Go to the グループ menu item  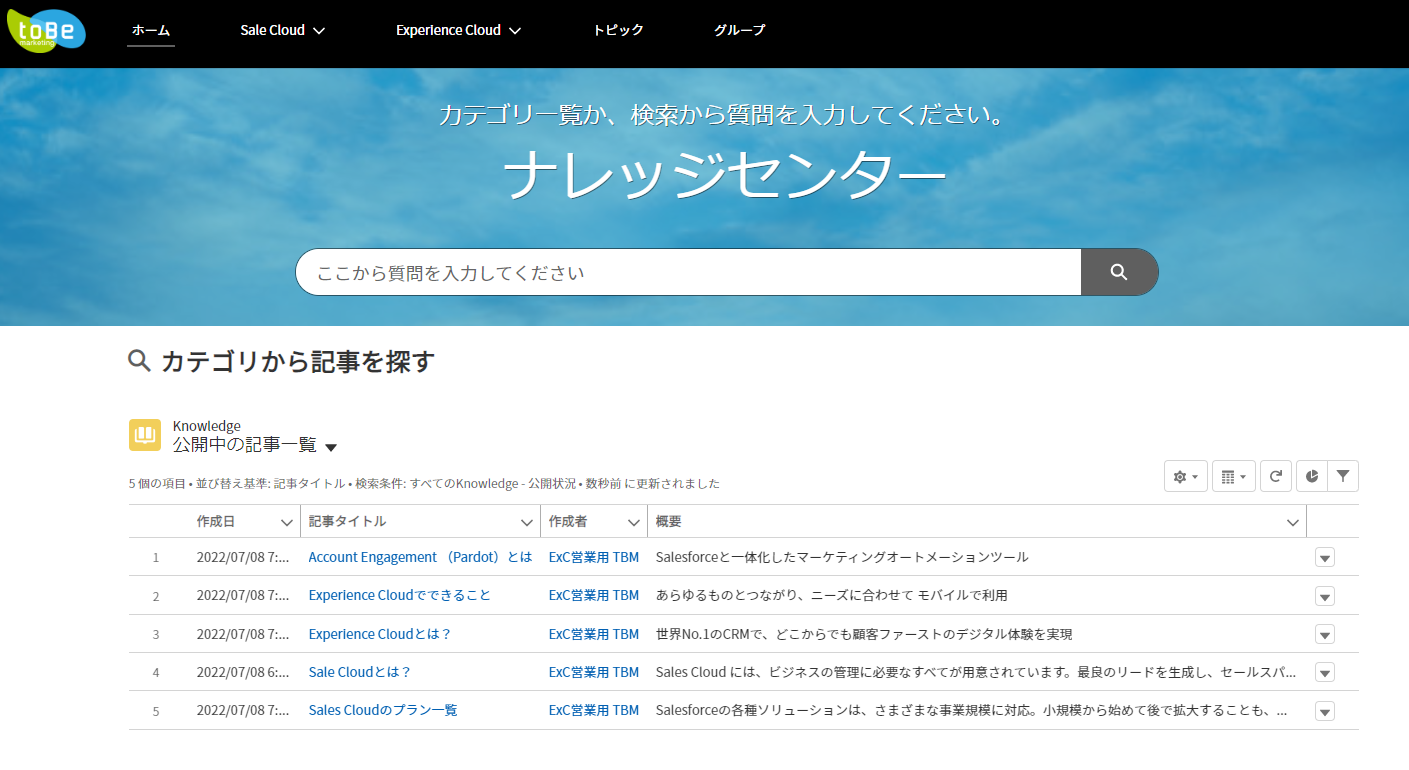pyautogui.click(x=740, y=30)
